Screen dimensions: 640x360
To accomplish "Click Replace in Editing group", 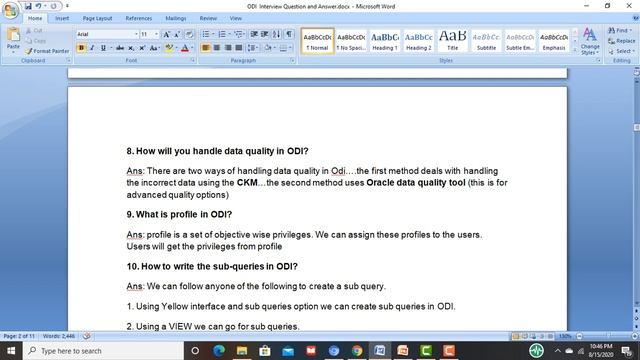I will [x=621, y=41].
